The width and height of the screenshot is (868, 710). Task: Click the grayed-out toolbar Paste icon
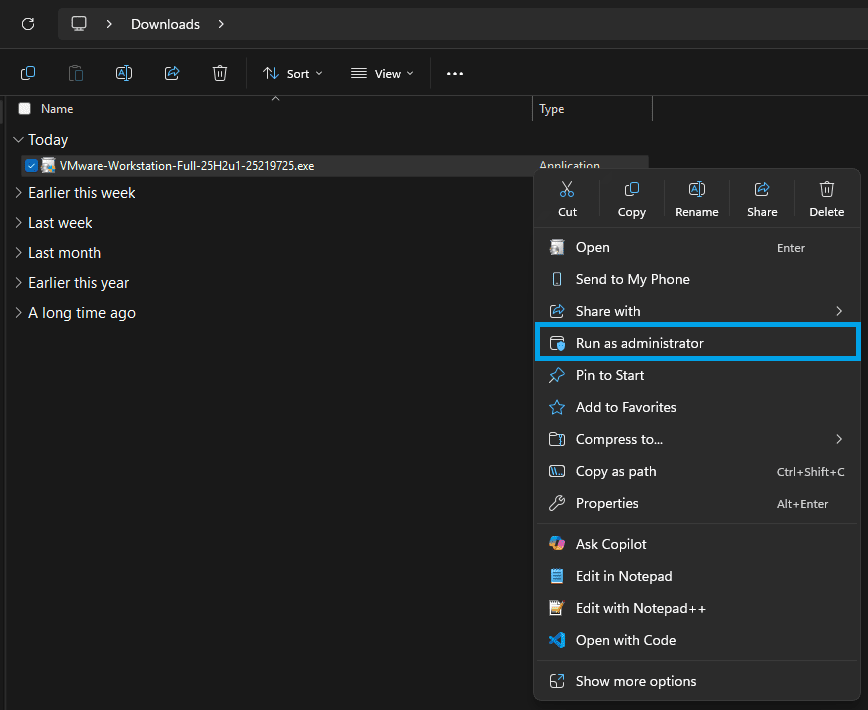[x=76, y=73]
